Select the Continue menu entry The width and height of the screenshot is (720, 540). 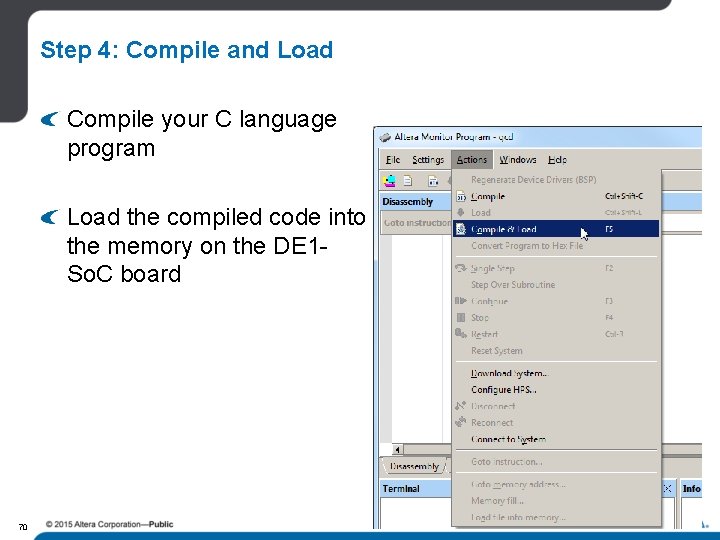[556, 301]
